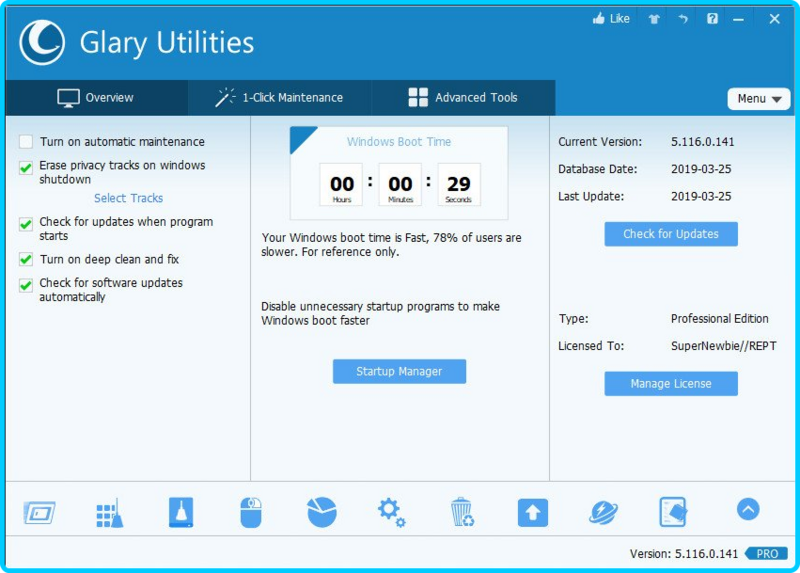Click the Licensed To SuperNewbie//REPT text
This screenshot has height=573, width=800.
click(x=723, y=346)
